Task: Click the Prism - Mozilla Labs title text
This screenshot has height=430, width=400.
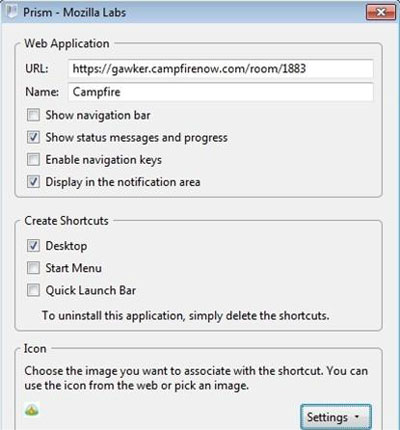Action: [74, 13]
